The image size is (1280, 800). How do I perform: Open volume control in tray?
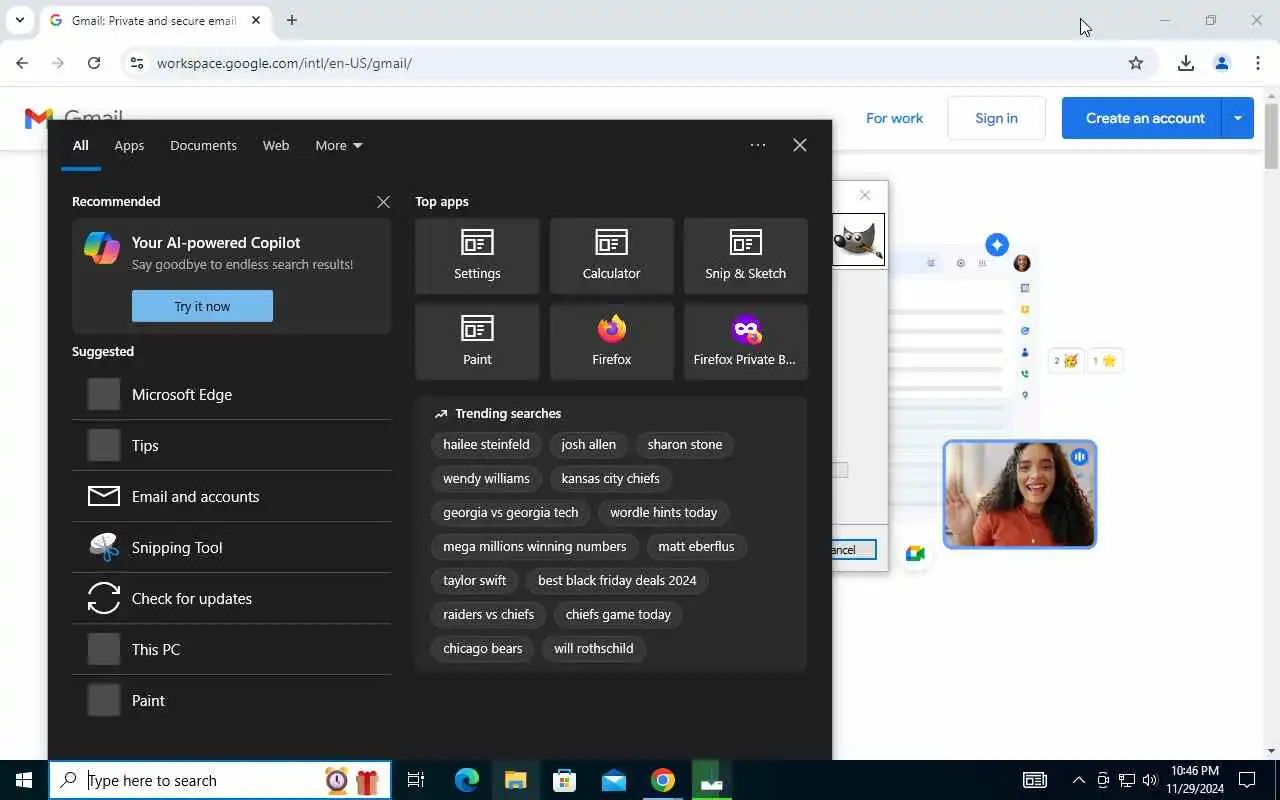1149,780
